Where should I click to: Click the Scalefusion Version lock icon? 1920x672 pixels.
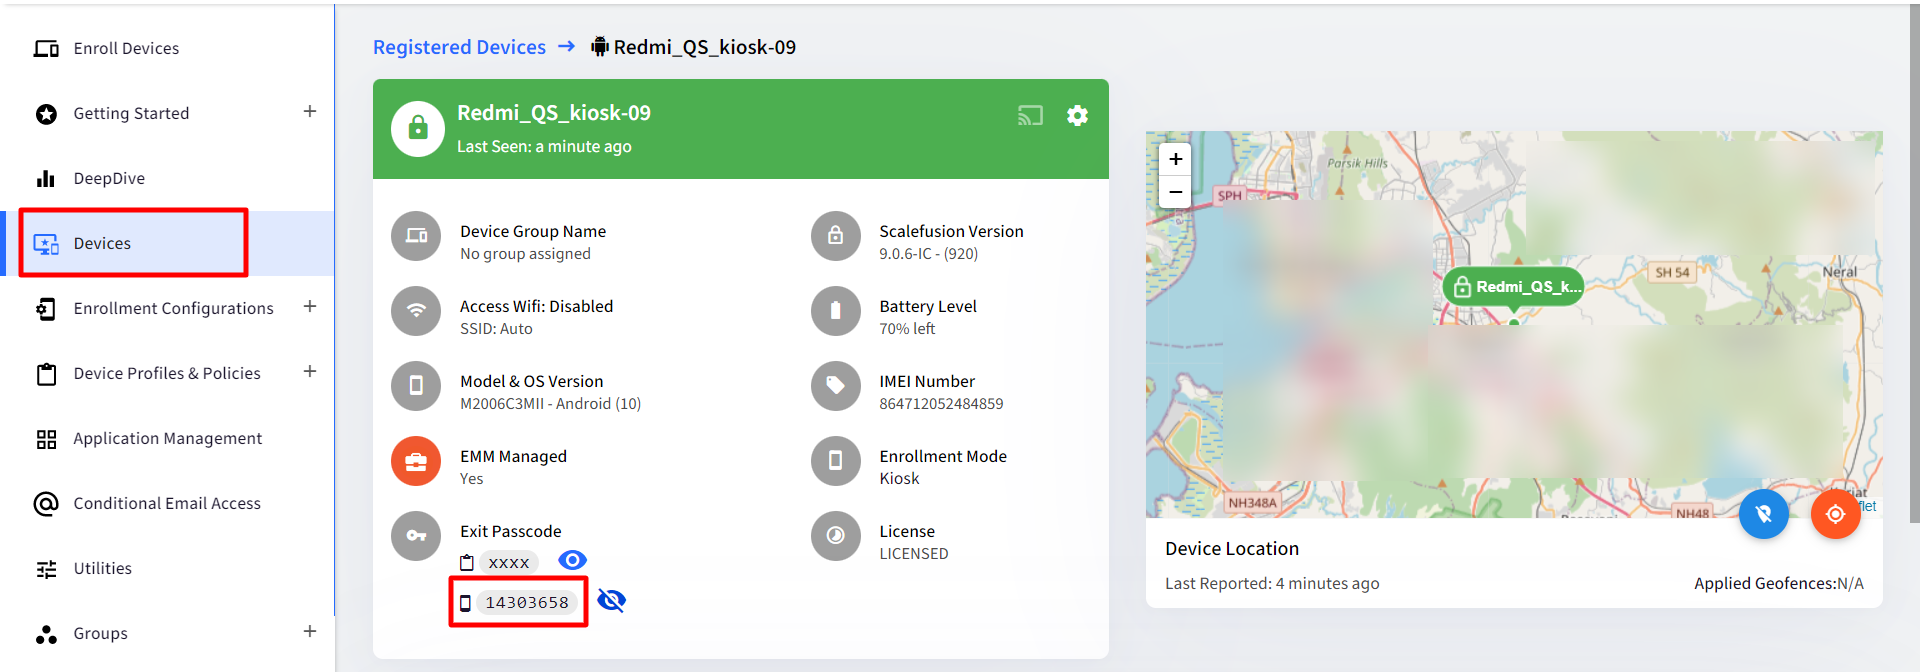(x=836, y=236)
